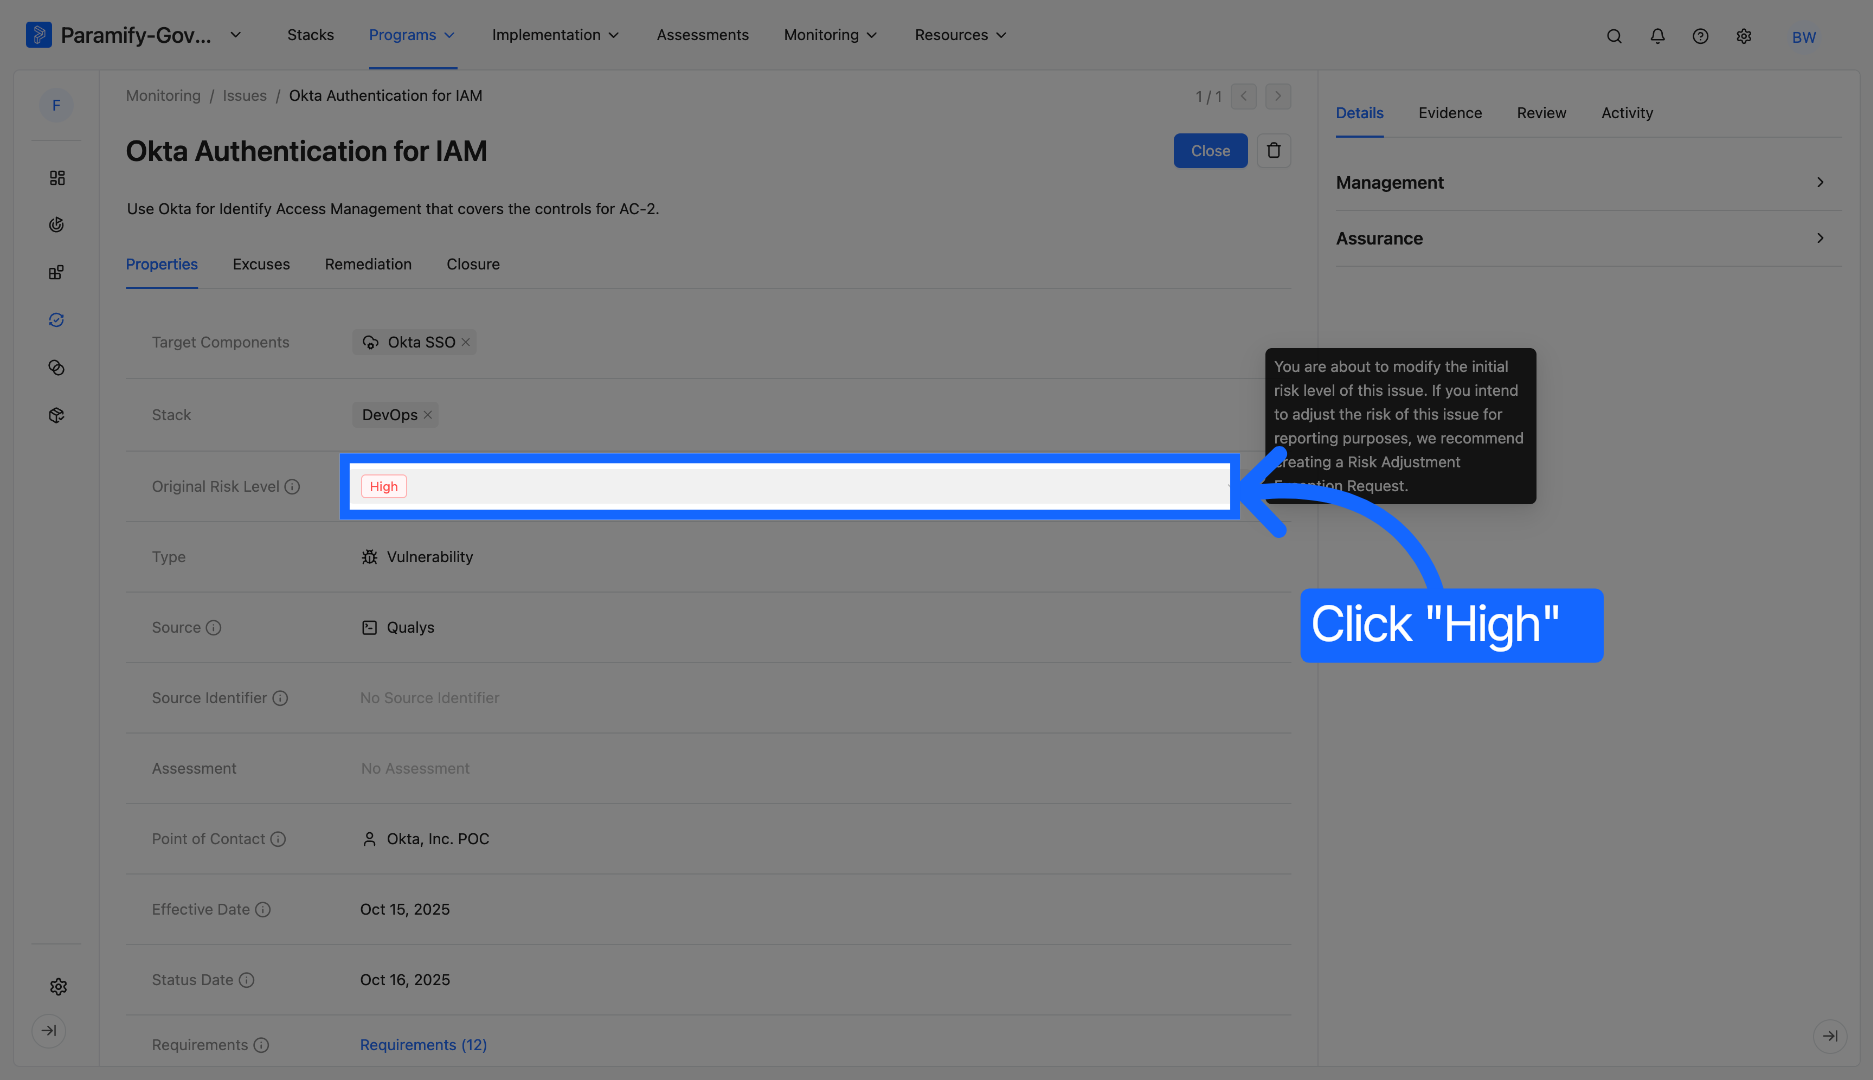Screen dimensions: 1873x1080
Task: Click the blue Close button
Action: (1210, 151)
